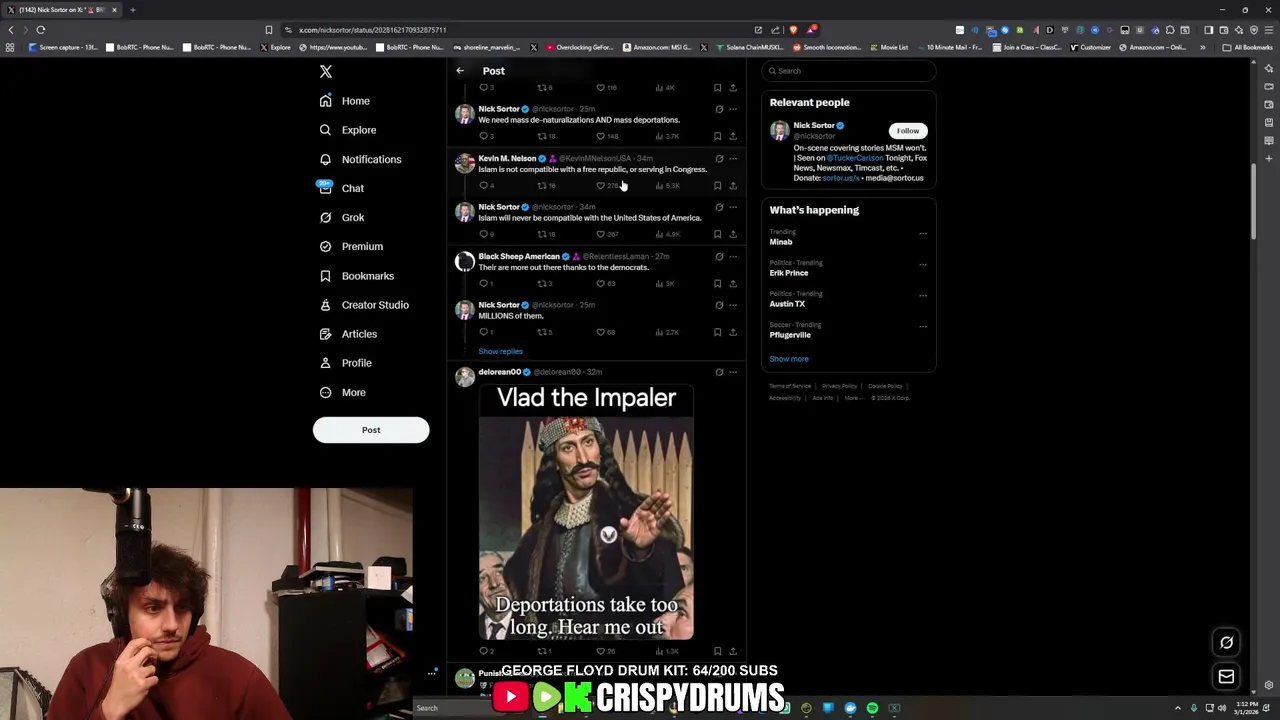Open Chat in X sidebar
The height and width of the screenshot is (720, 1280).
click(x=341, y=188)
